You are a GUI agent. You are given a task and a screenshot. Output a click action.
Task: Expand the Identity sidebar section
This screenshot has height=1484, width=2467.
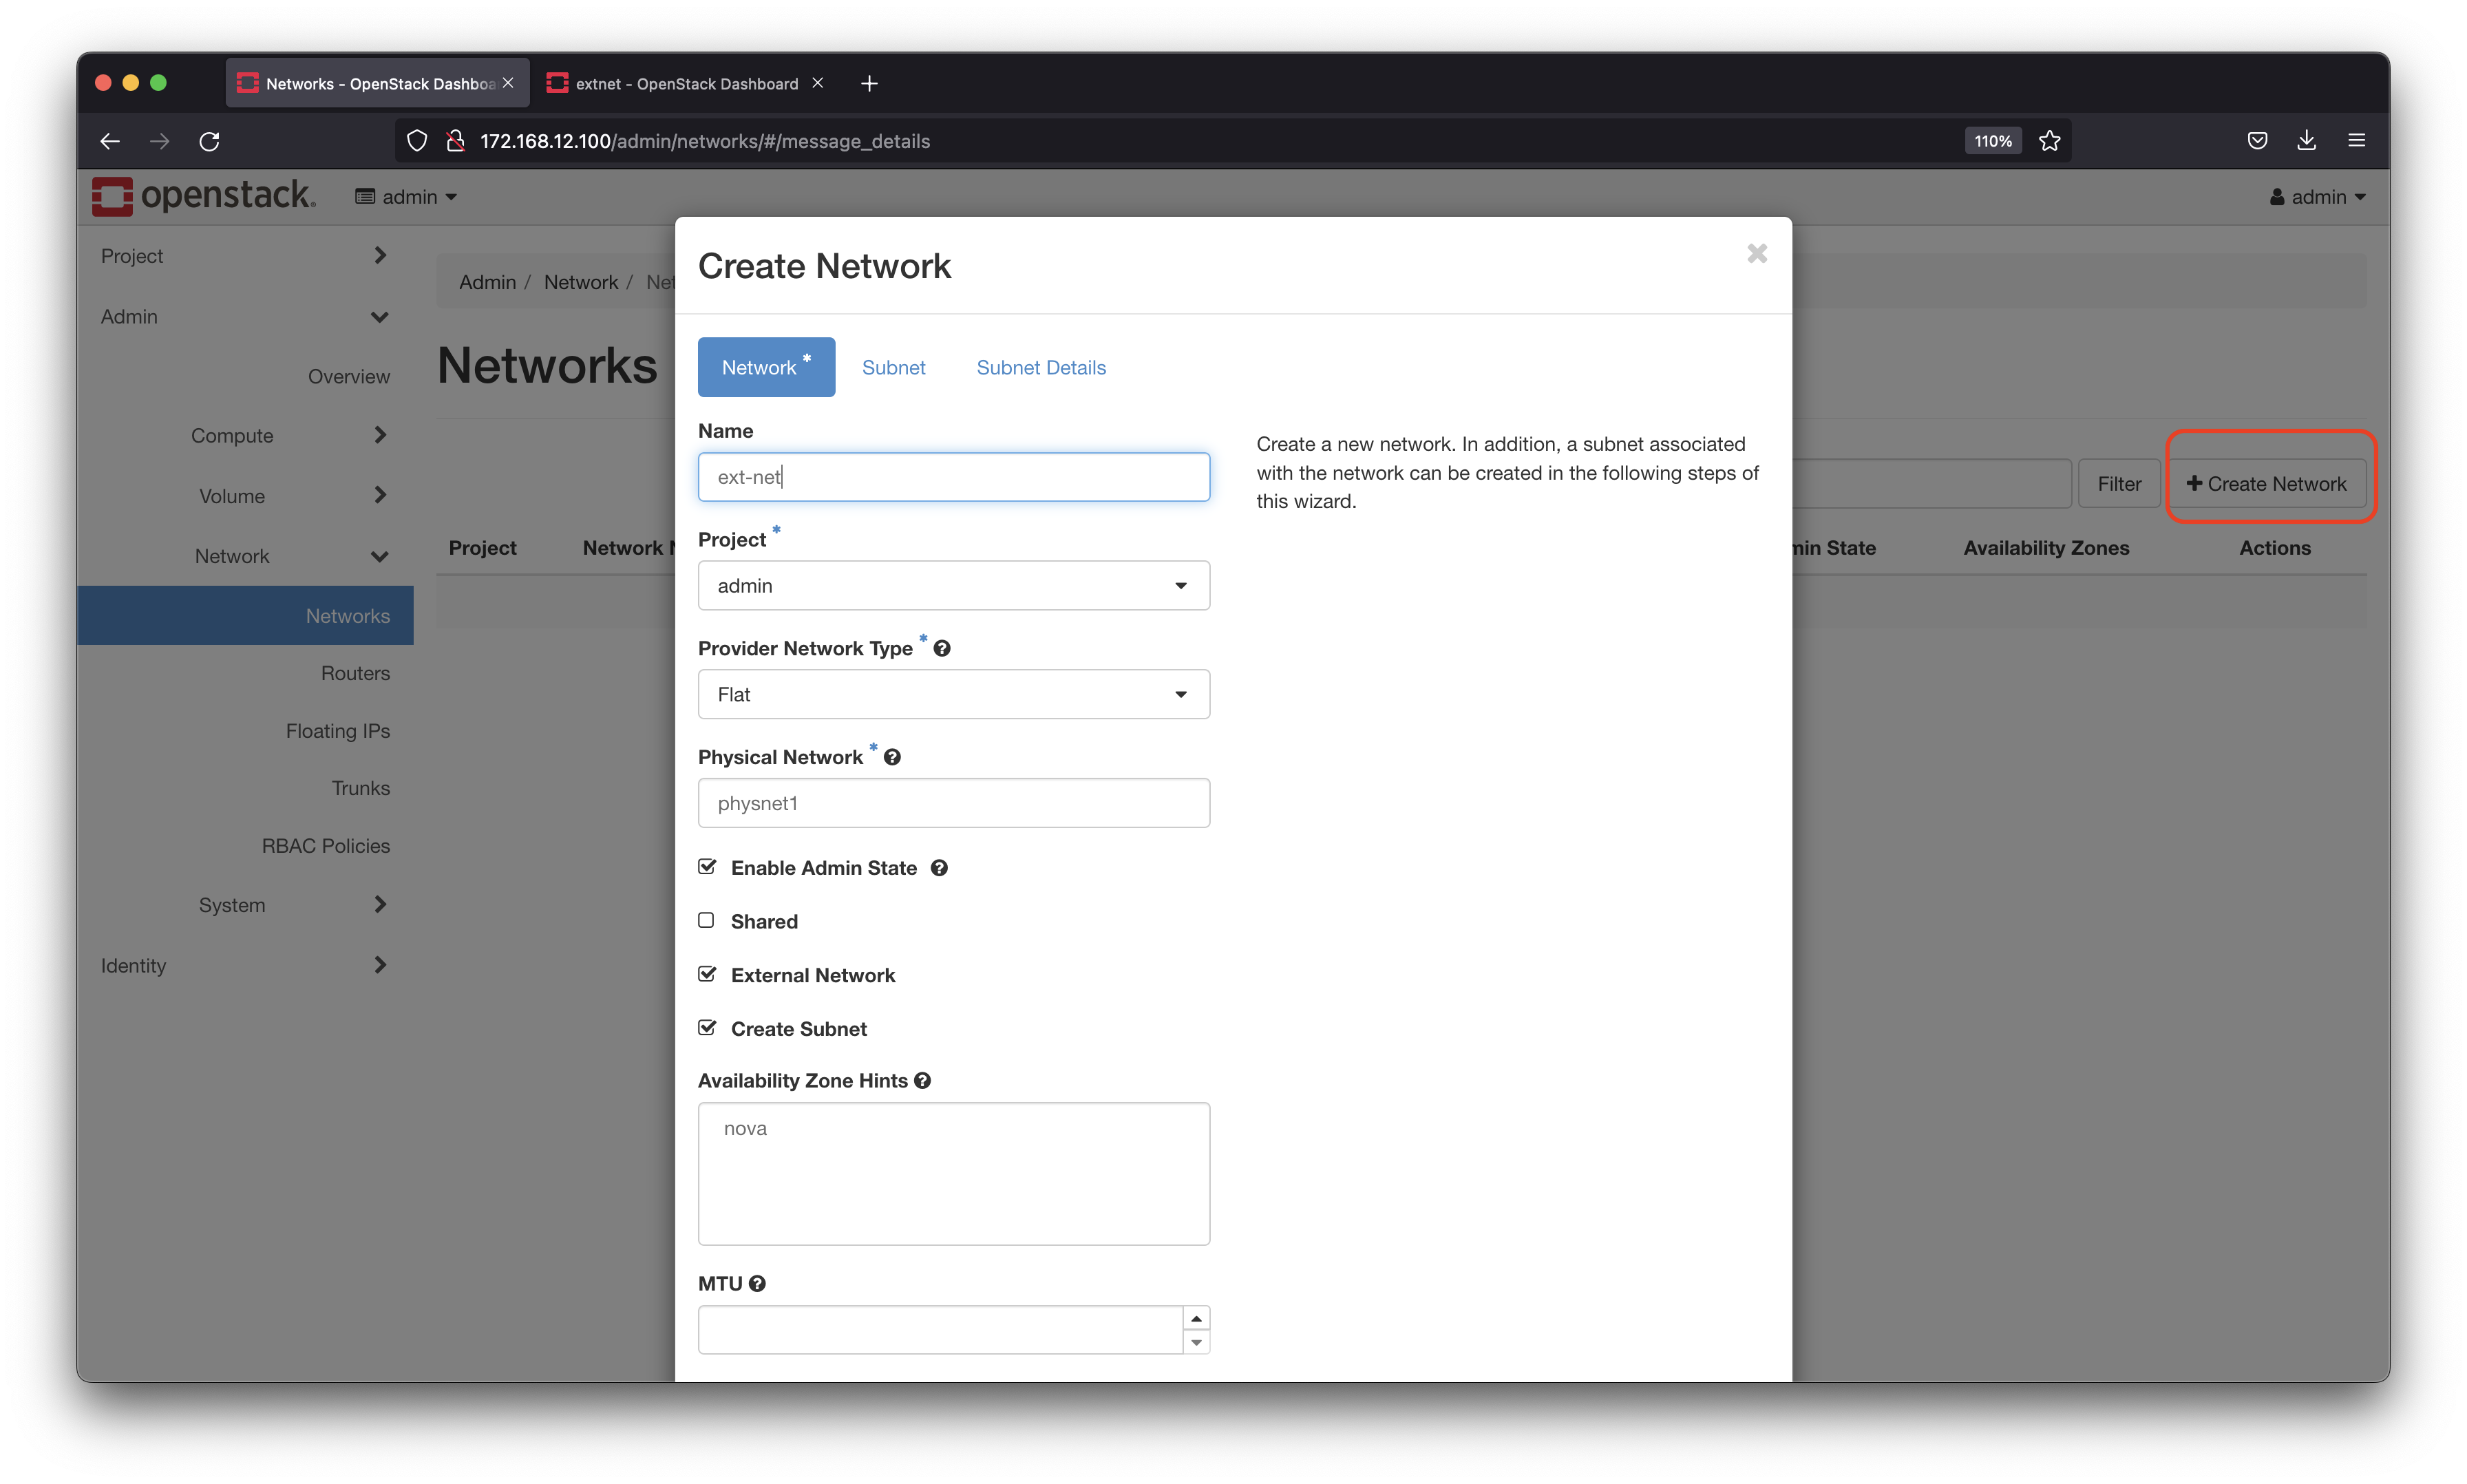[244, 966]
